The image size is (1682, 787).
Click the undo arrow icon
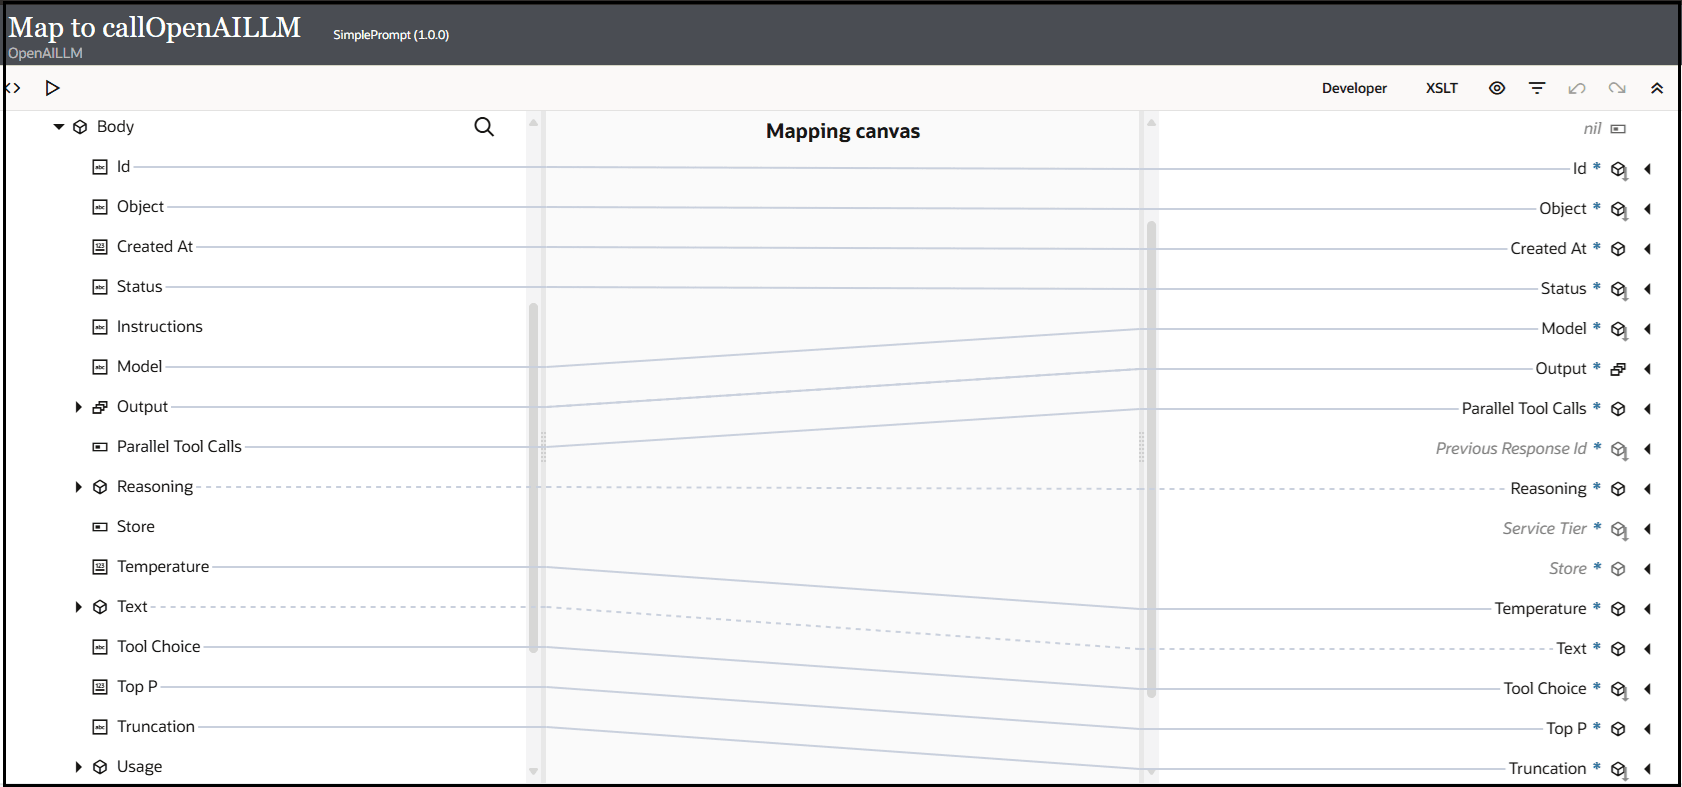click(1577, 88)
